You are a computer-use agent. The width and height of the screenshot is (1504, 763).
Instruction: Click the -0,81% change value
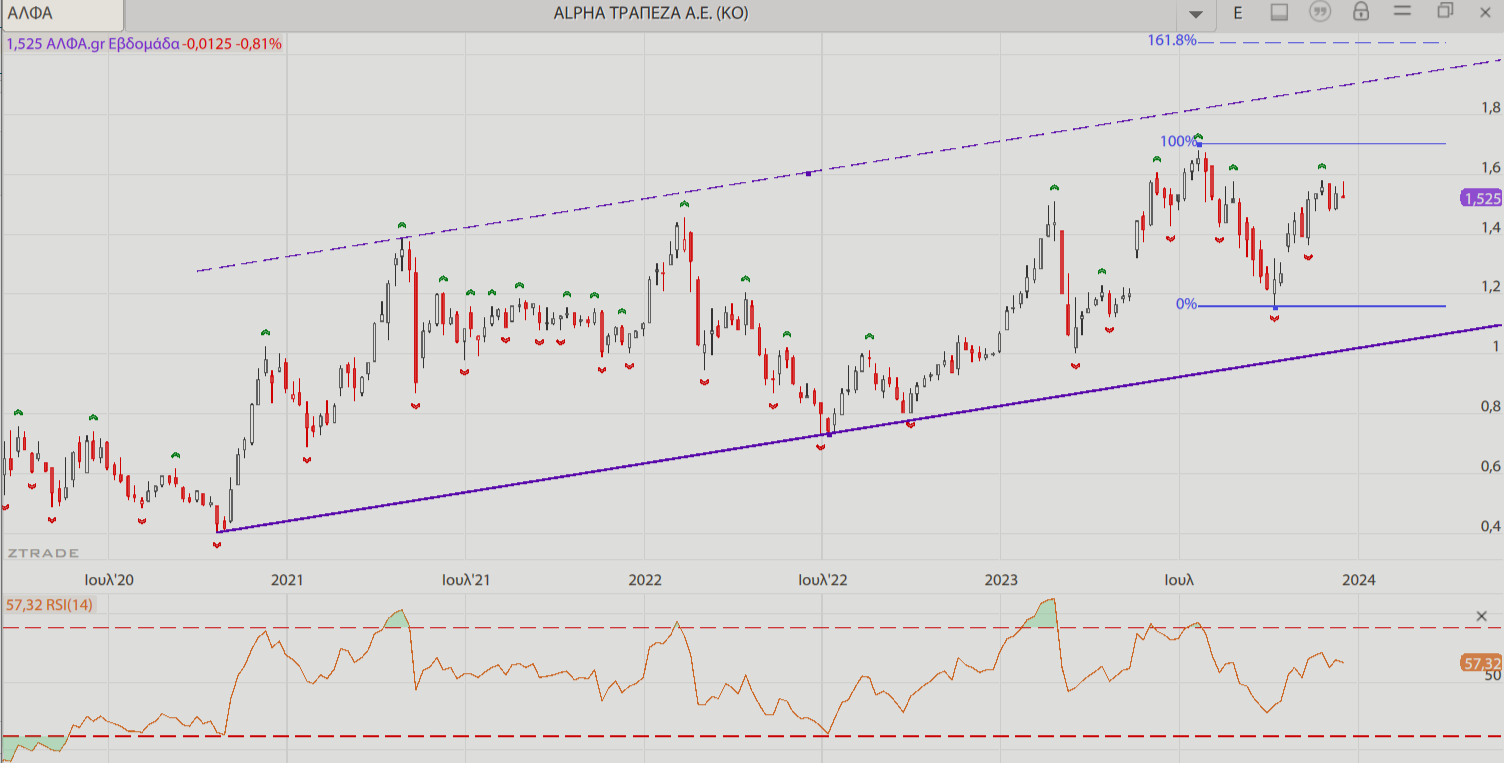pos(259,44)
